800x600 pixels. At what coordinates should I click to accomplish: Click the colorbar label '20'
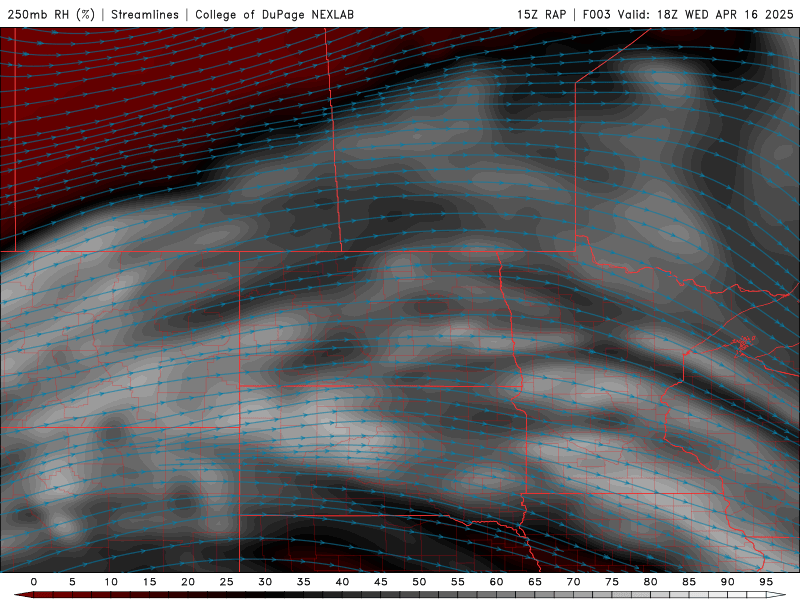click(188, 582)
